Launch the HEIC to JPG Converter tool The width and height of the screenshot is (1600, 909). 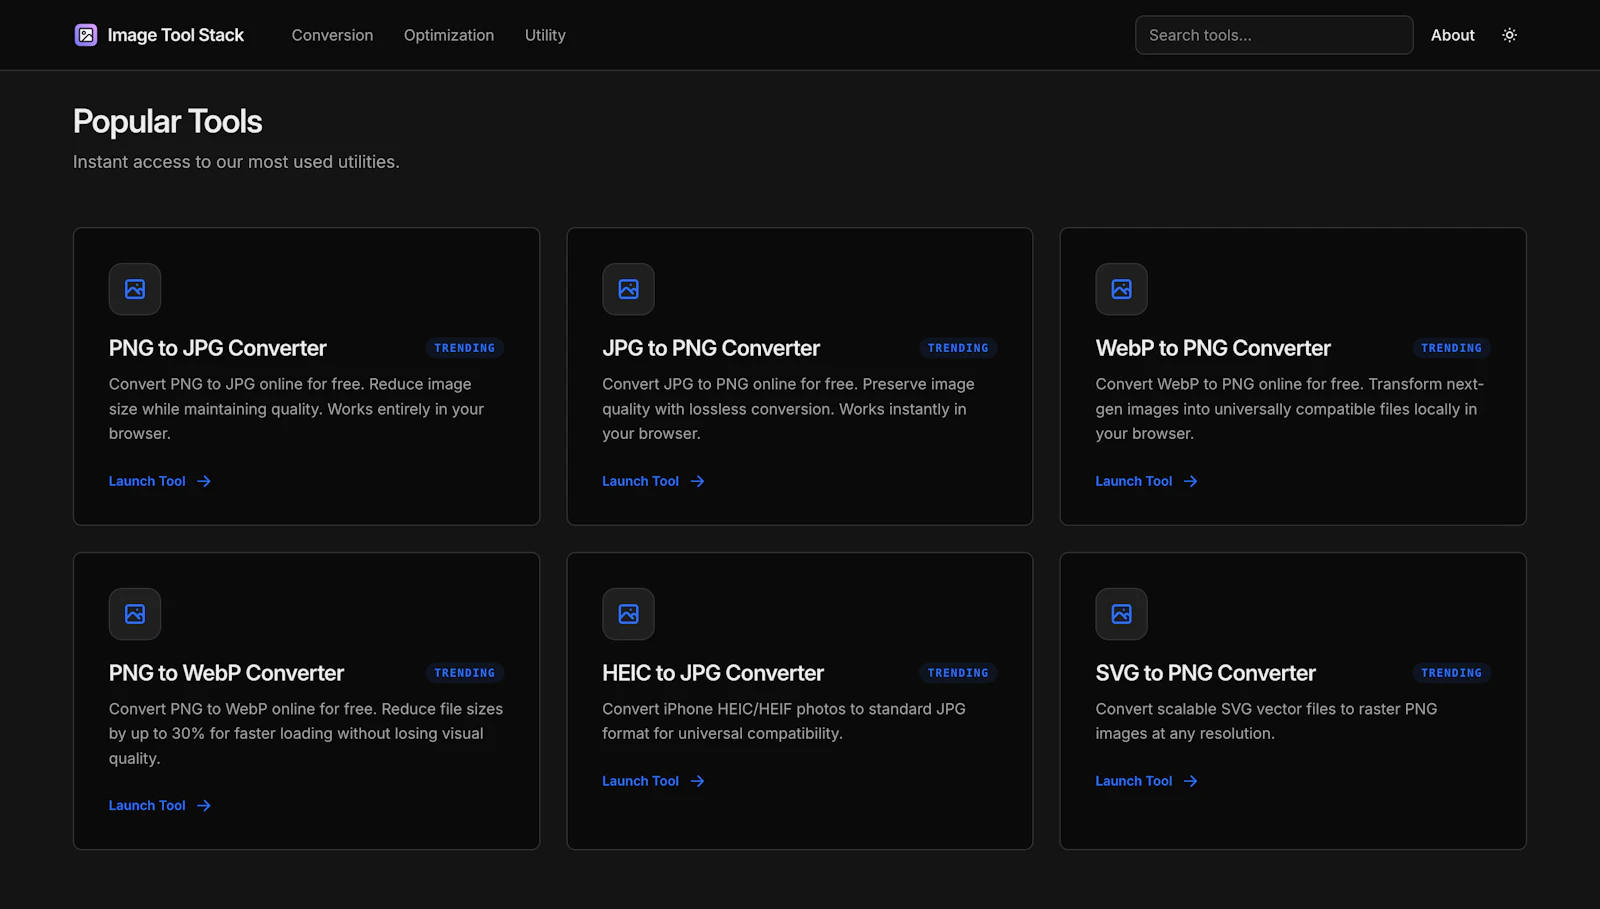click(x=653, y=781)
